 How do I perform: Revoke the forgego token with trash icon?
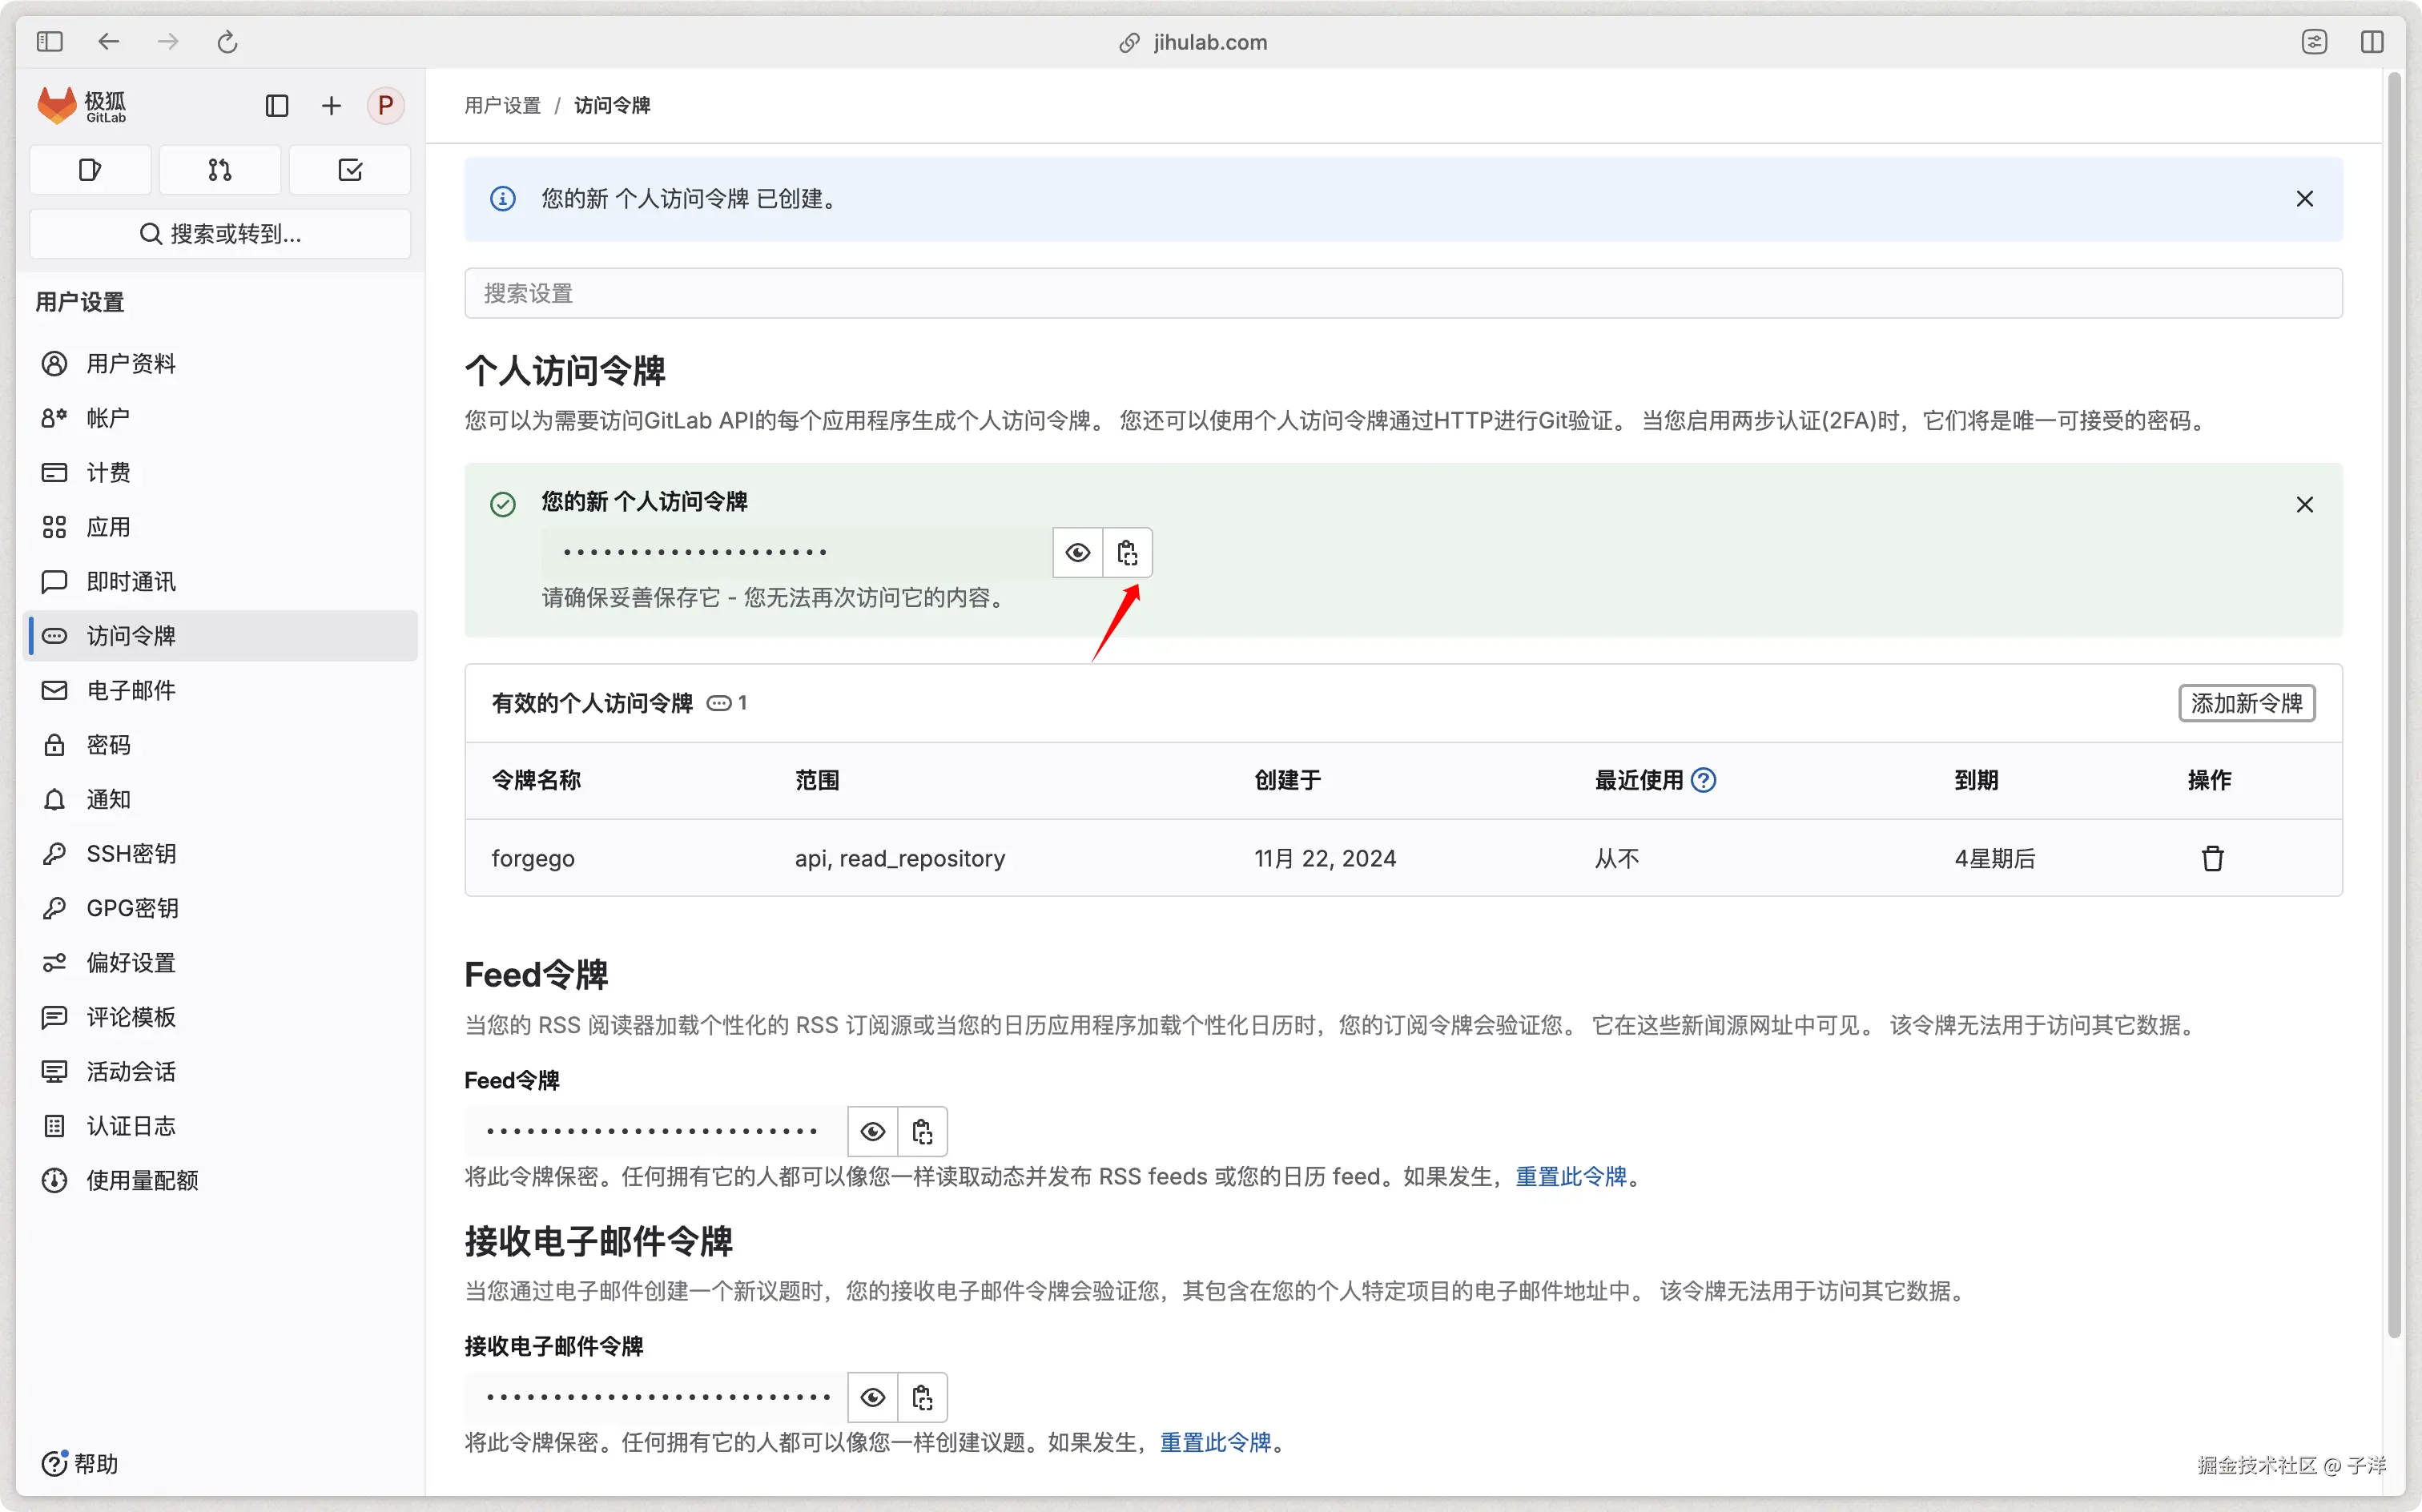pyautogui.click(x=2212, y=858)
